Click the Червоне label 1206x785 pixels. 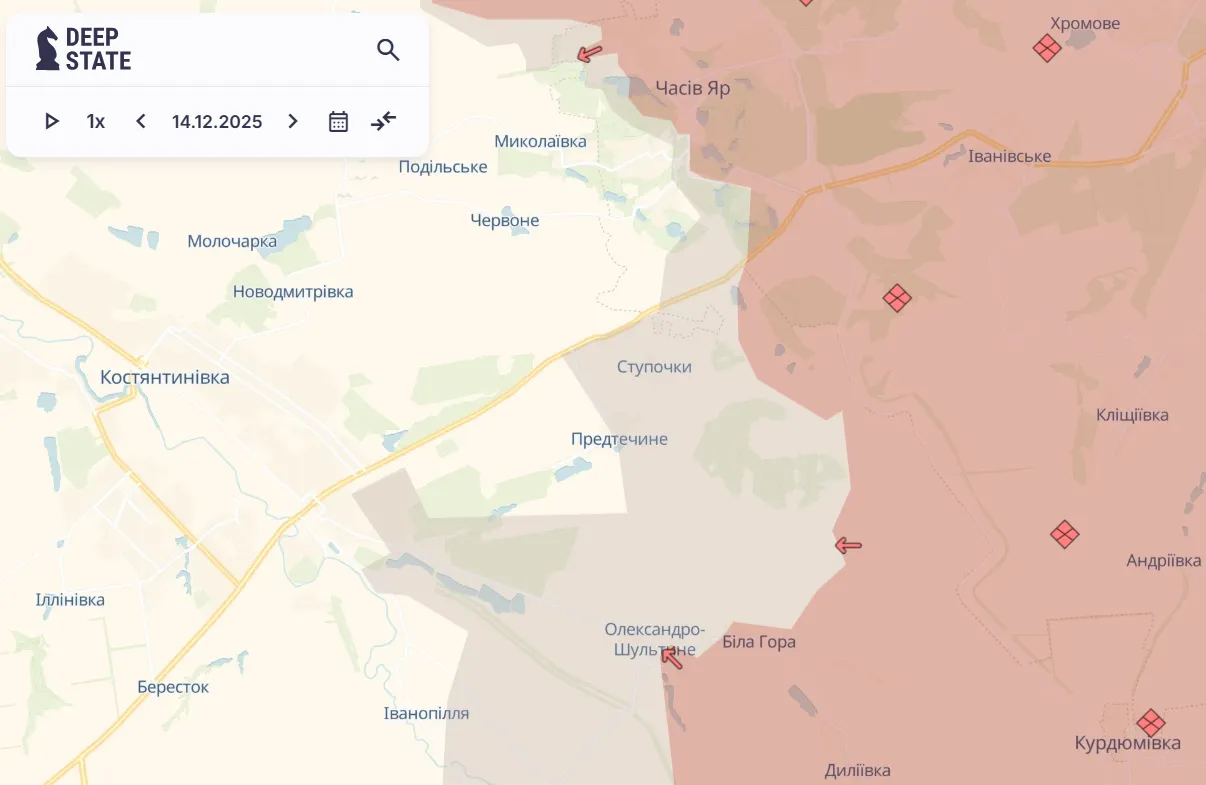click(x=505, y=220)
